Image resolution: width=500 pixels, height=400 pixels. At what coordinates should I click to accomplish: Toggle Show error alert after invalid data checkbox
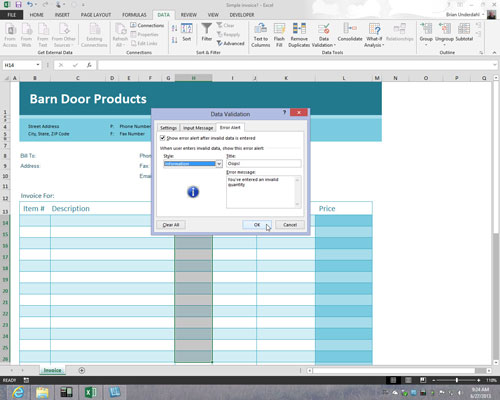(x=163, y=138)
